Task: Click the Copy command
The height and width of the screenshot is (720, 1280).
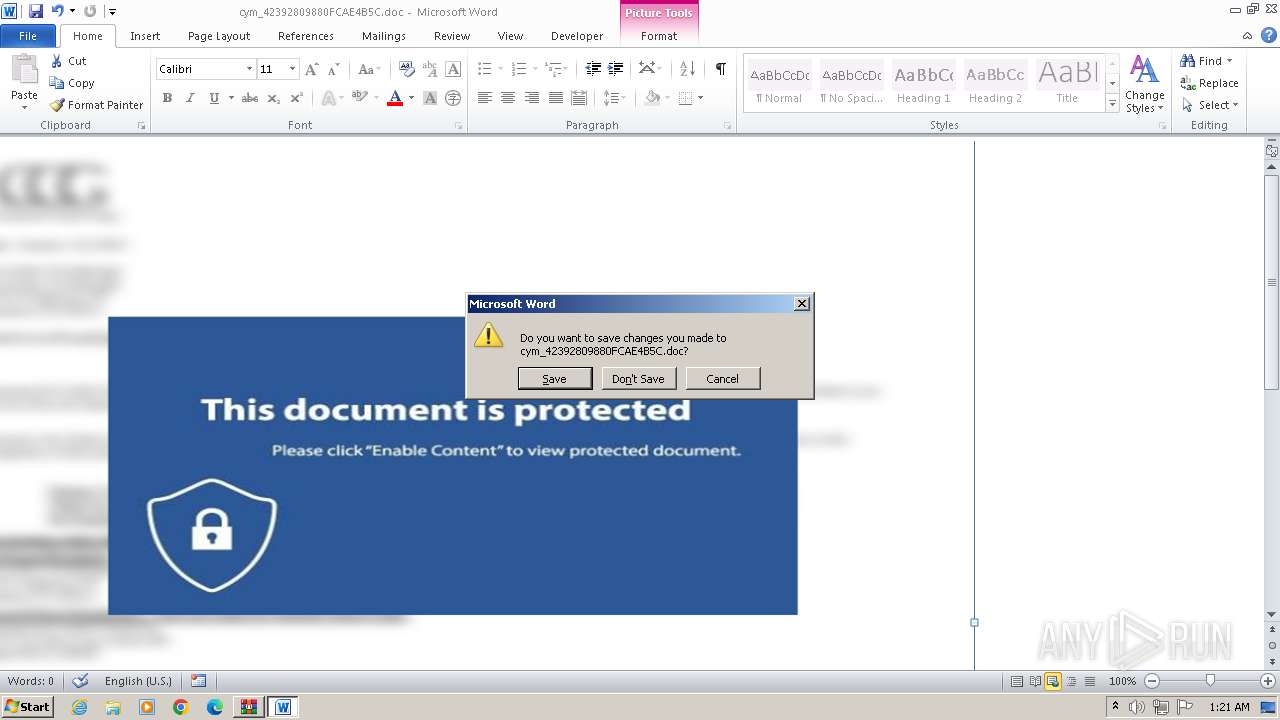Action: tap(72, 83)
